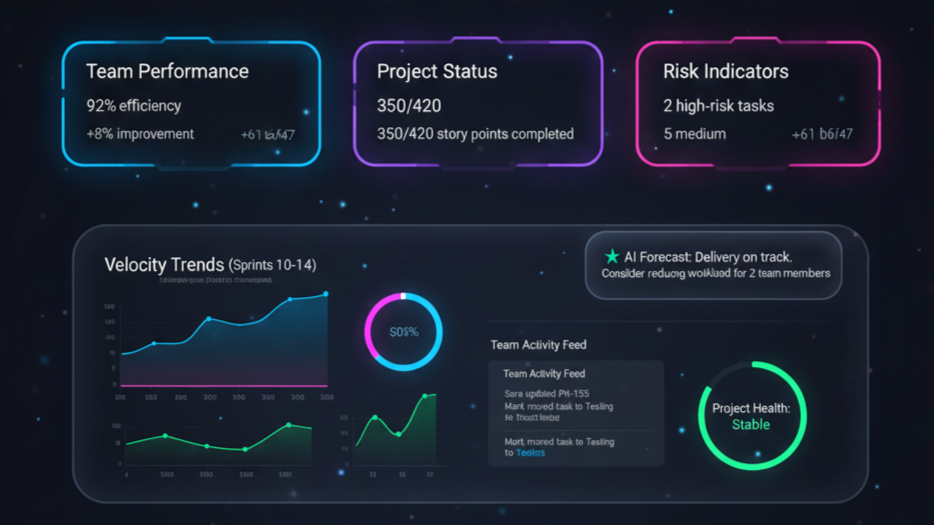Click the blue link at feed bottom
Screen dimensions: 934x525
tap(531, 453)
